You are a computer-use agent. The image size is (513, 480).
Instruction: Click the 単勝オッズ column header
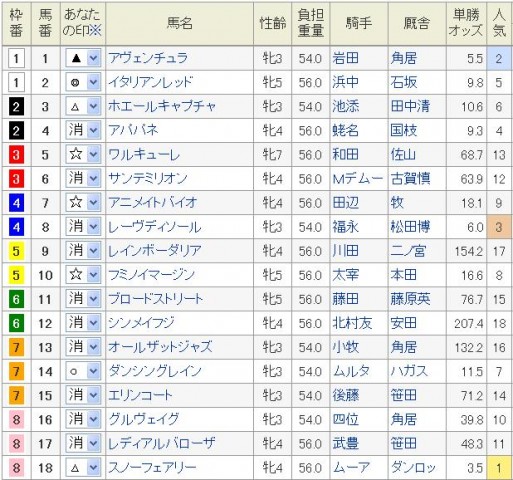(x=466, y=23)
